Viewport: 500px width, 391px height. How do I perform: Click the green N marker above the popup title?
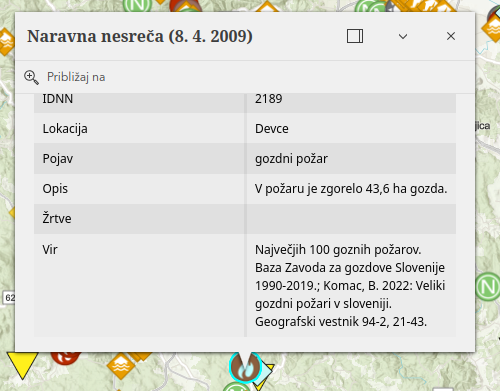pos(138,6)
